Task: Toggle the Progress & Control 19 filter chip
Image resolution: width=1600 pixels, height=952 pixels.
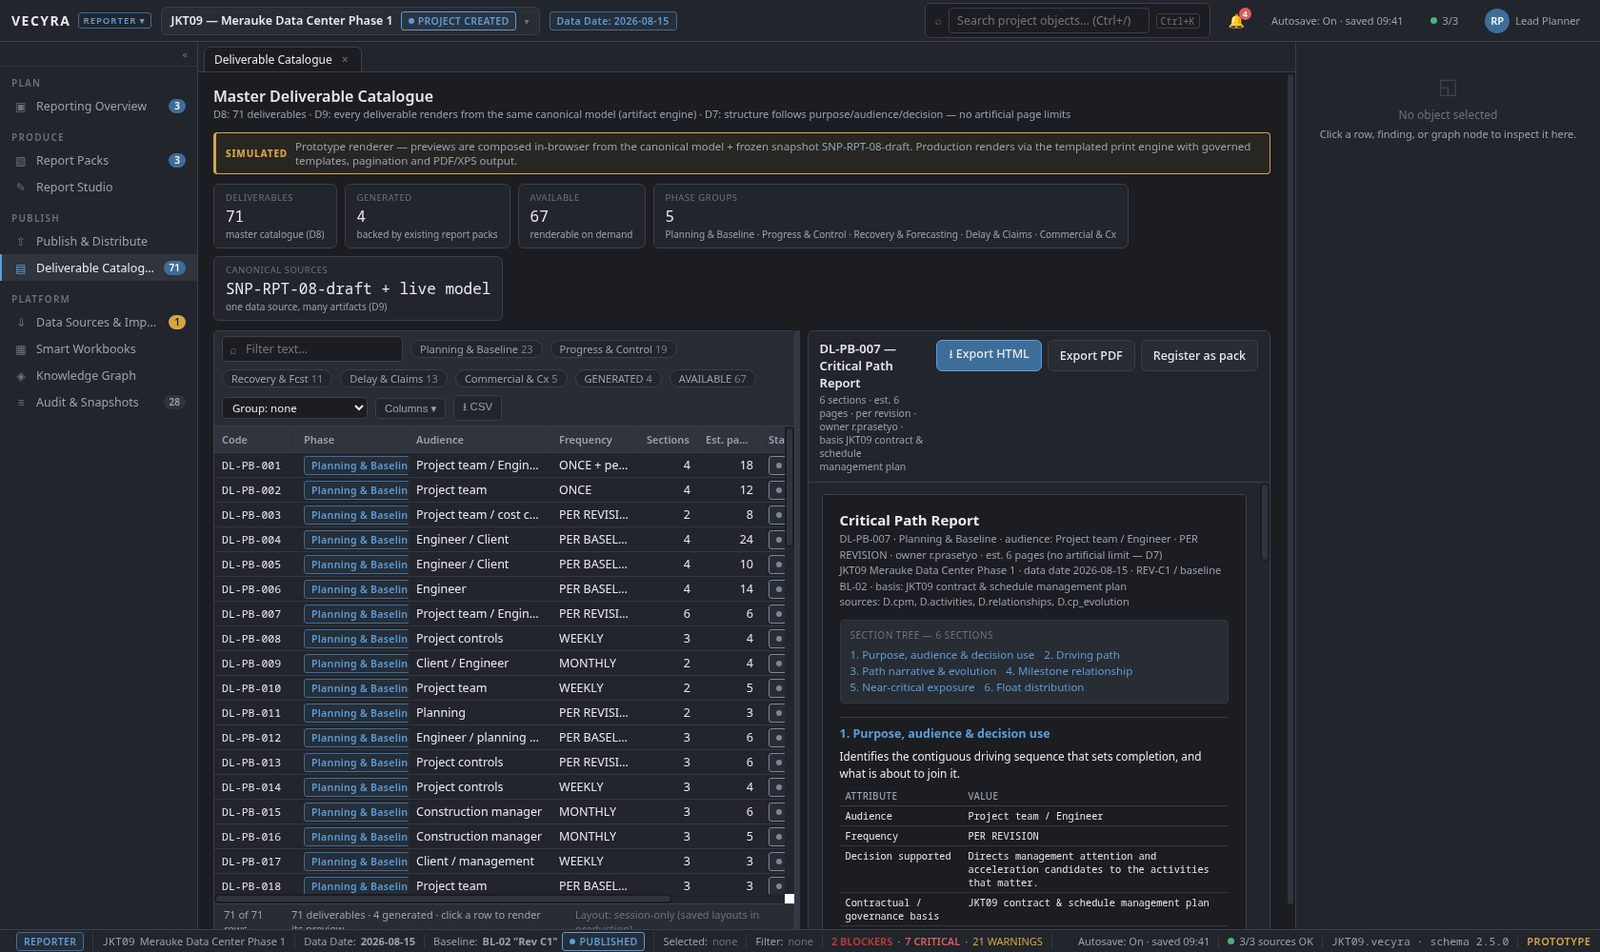Action: pyautogui.click(x=613, y=350)
